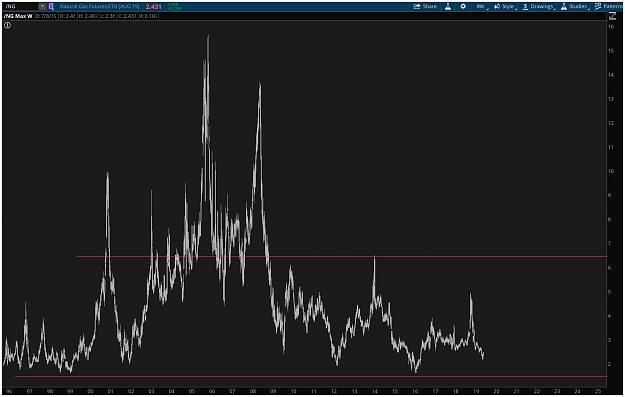Viewport: 625px width, 397px height.
Task: Click the /NG symbol input field
Action: point(21,6)
